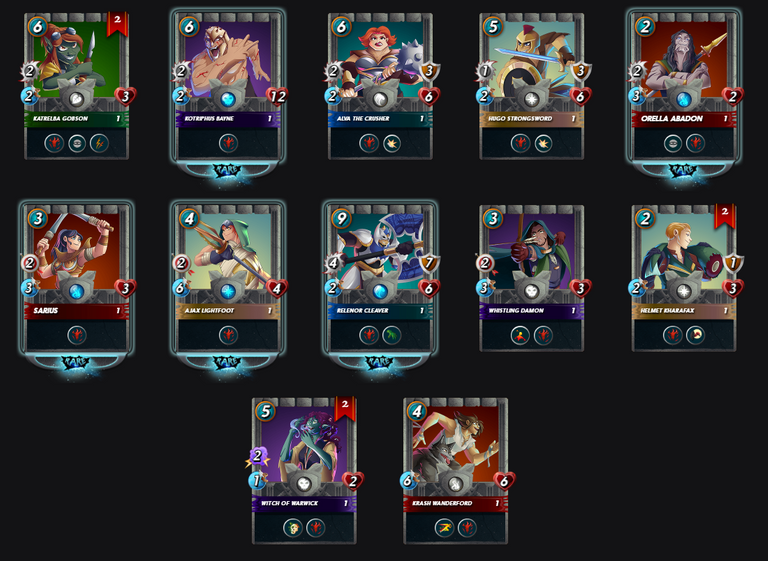The height and width of the screenshot is (561, 768).
Task: Click the single ability icon on Kotriphus Bayne
Action: point(228,144)
